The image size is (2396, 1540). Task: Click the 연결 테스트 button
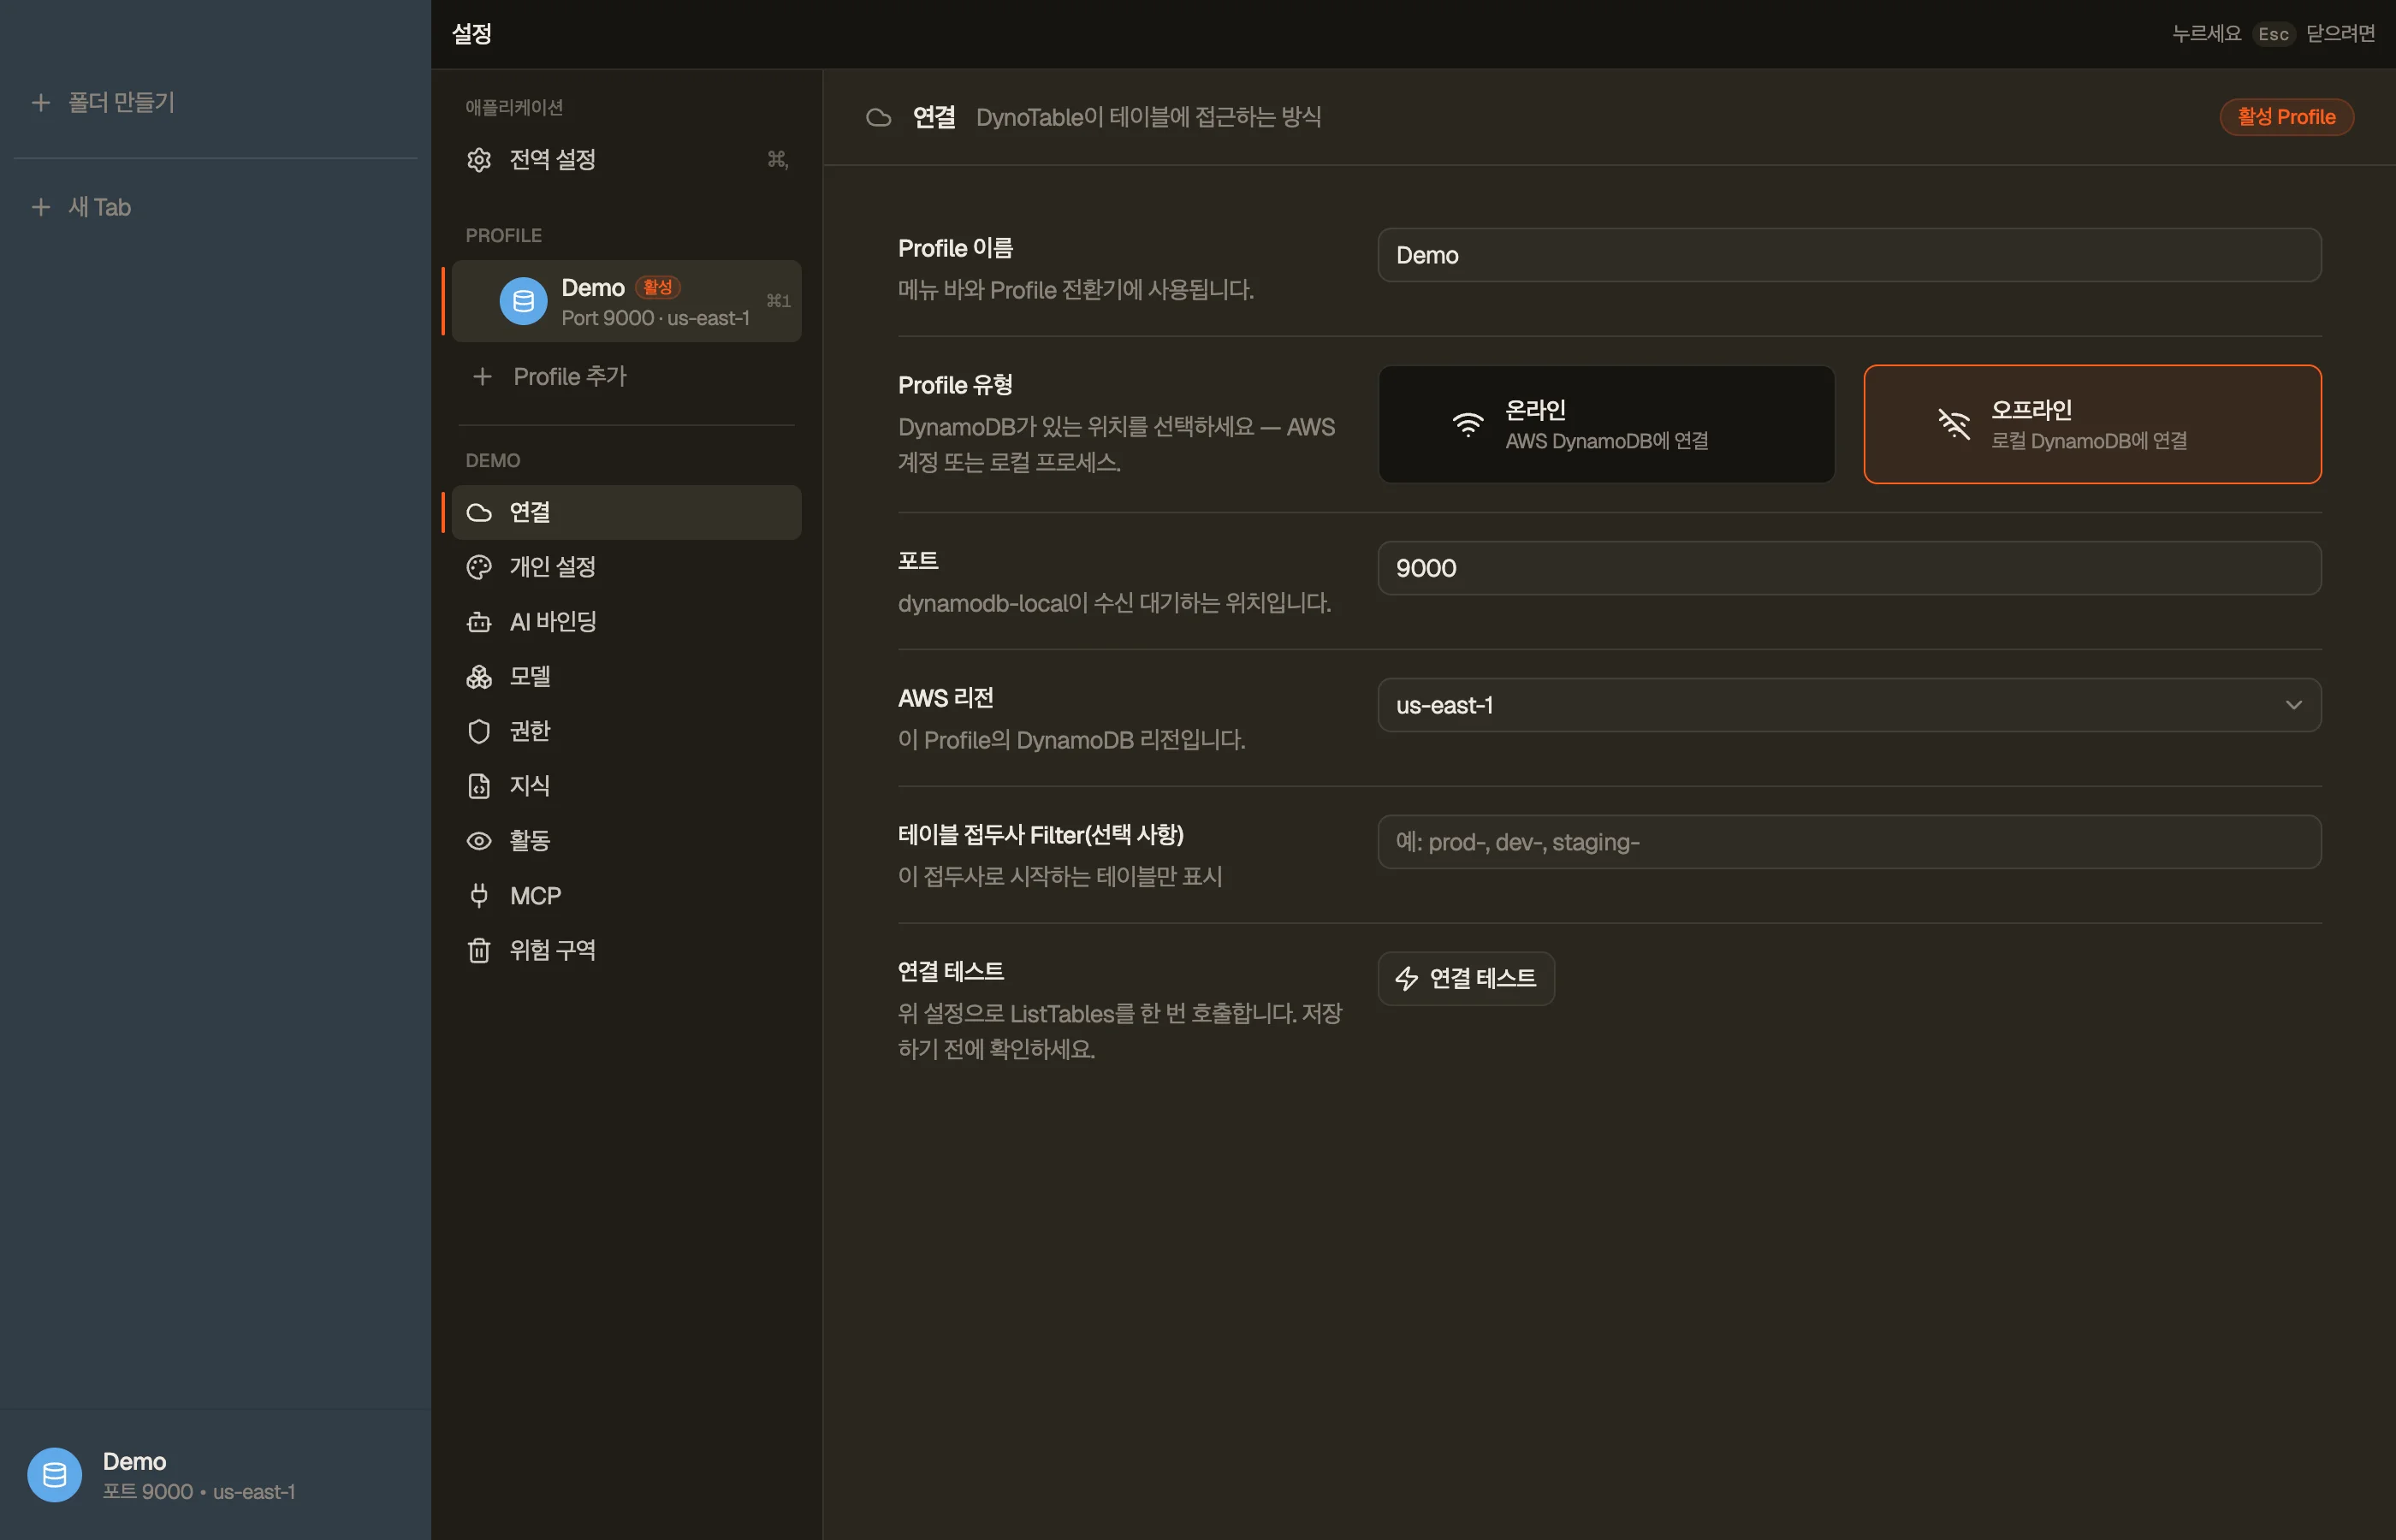[1466, 979]
